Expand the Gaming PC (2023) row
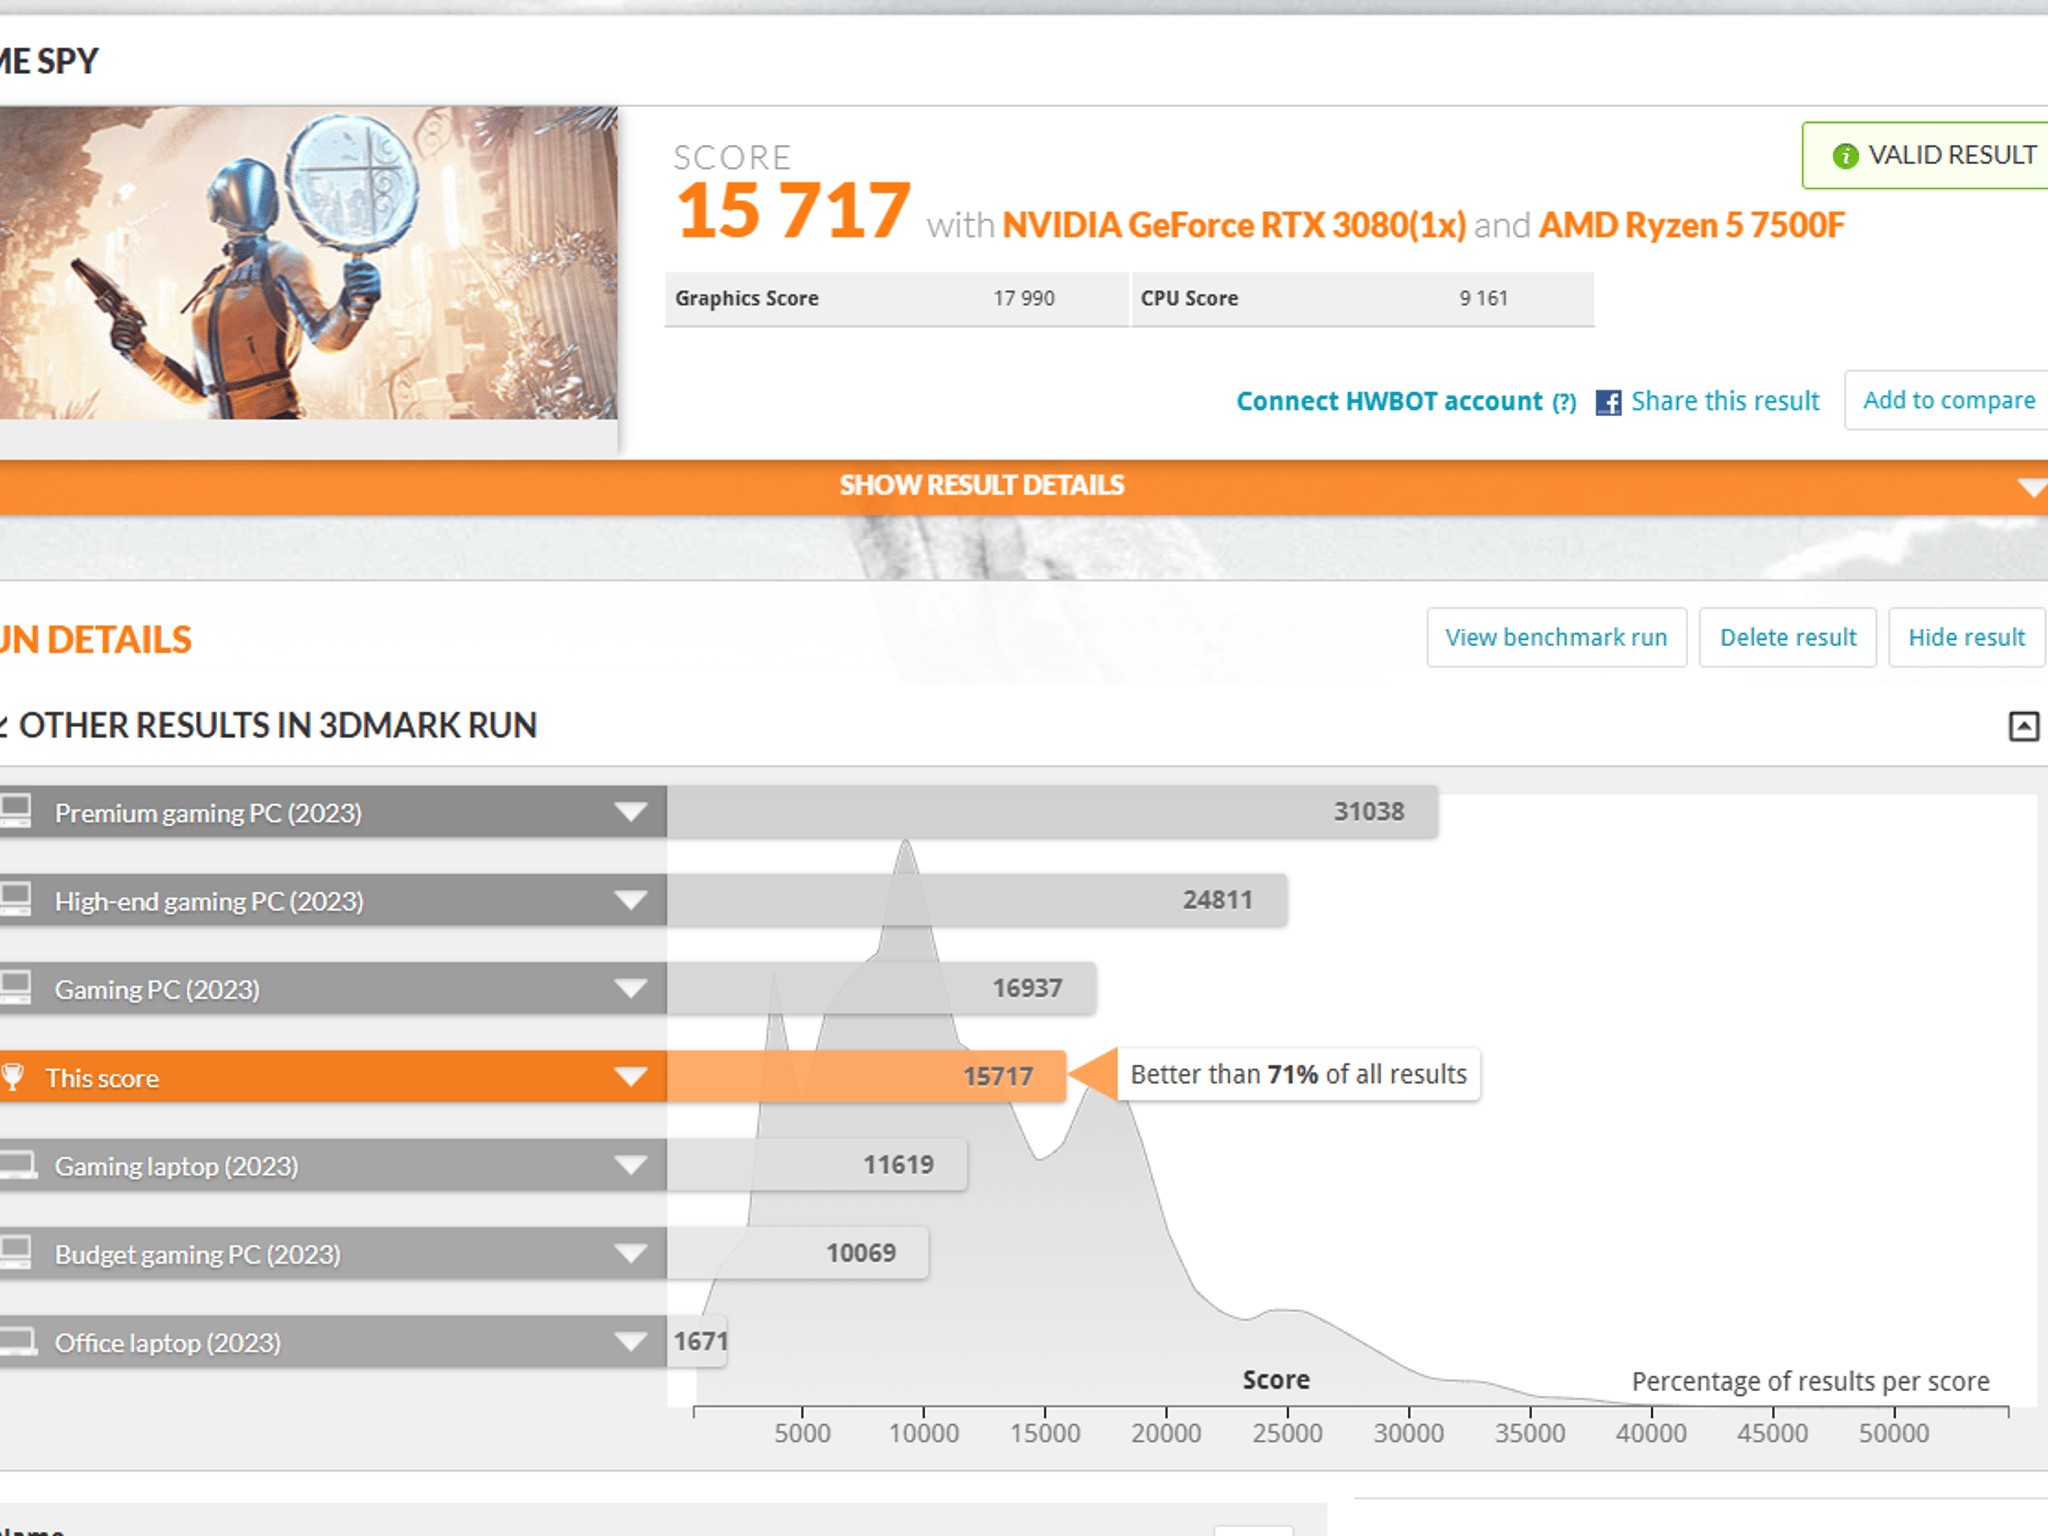2048x1536 pixels. [x=630, y=989]
